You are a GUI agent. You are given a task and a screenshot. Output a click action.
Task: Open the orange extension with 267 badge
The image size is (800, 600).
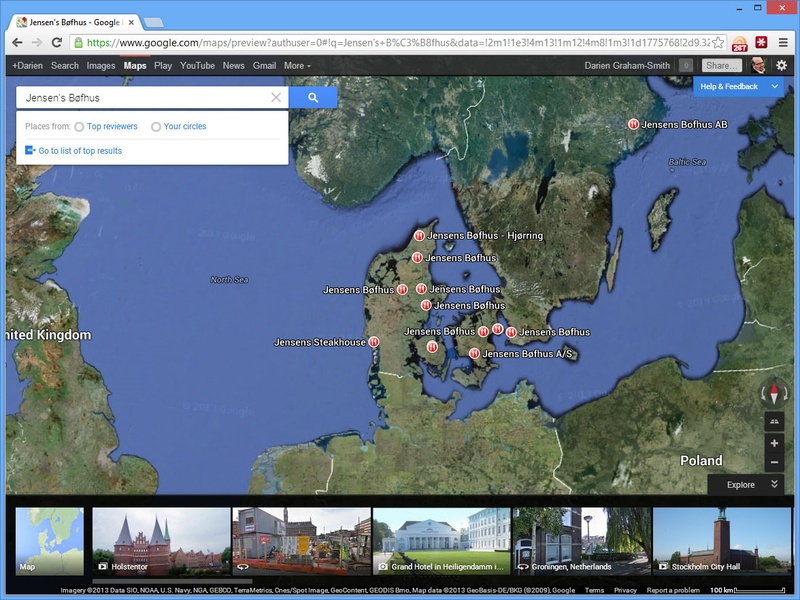tap(739, 44)
